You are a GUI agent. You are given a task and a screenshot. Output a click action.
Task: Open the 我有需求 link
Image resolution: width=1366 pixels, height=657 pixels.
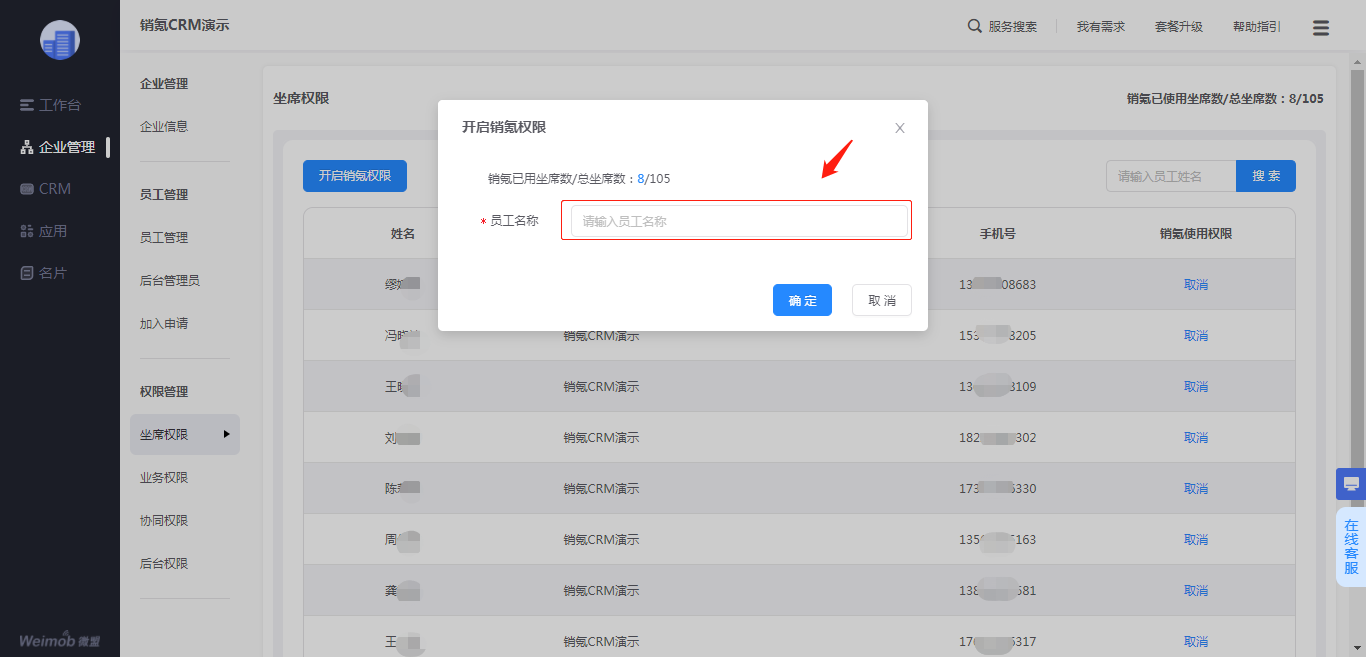1101,27
